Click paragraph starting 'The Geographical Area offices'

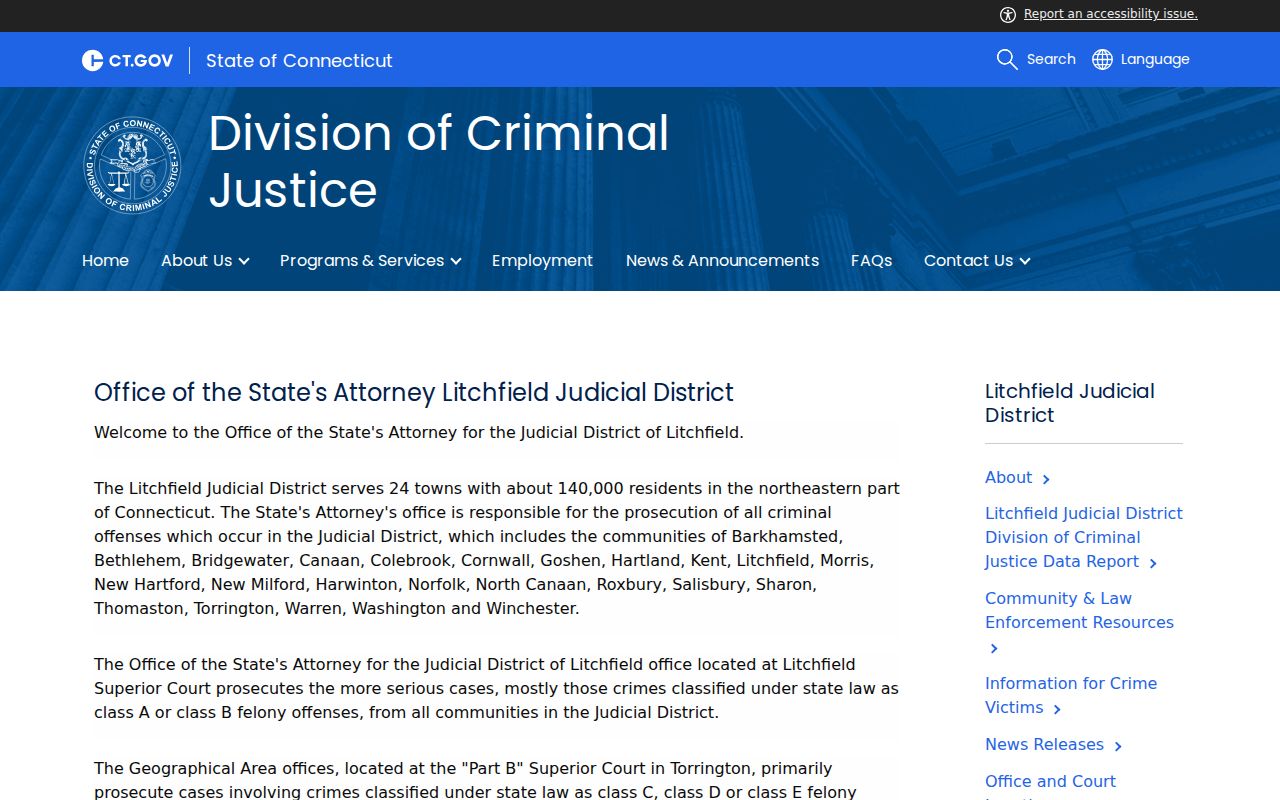pyautogui.click(x=476, y=780)
